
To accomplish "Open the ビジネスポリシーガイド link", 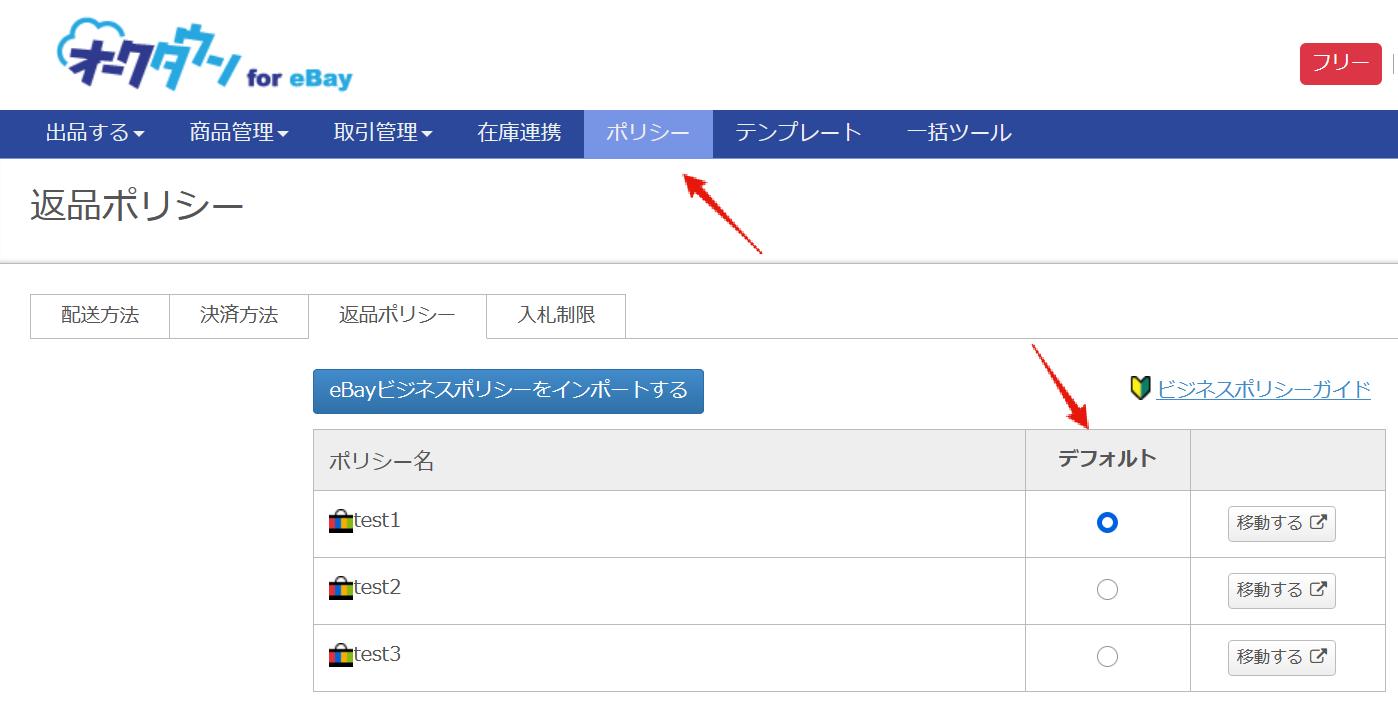I will (1263, 389).
